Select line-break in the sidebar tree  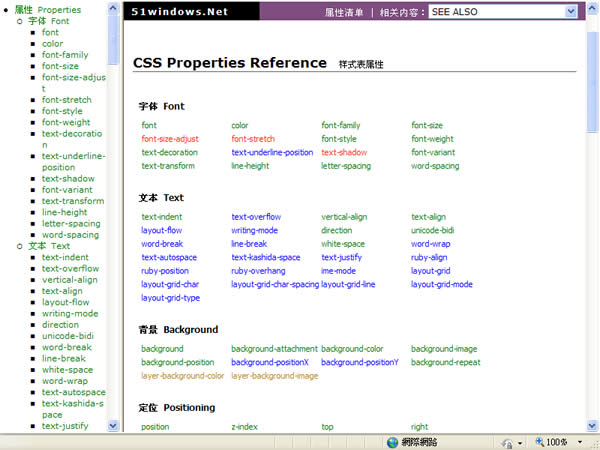pos(64,359)
